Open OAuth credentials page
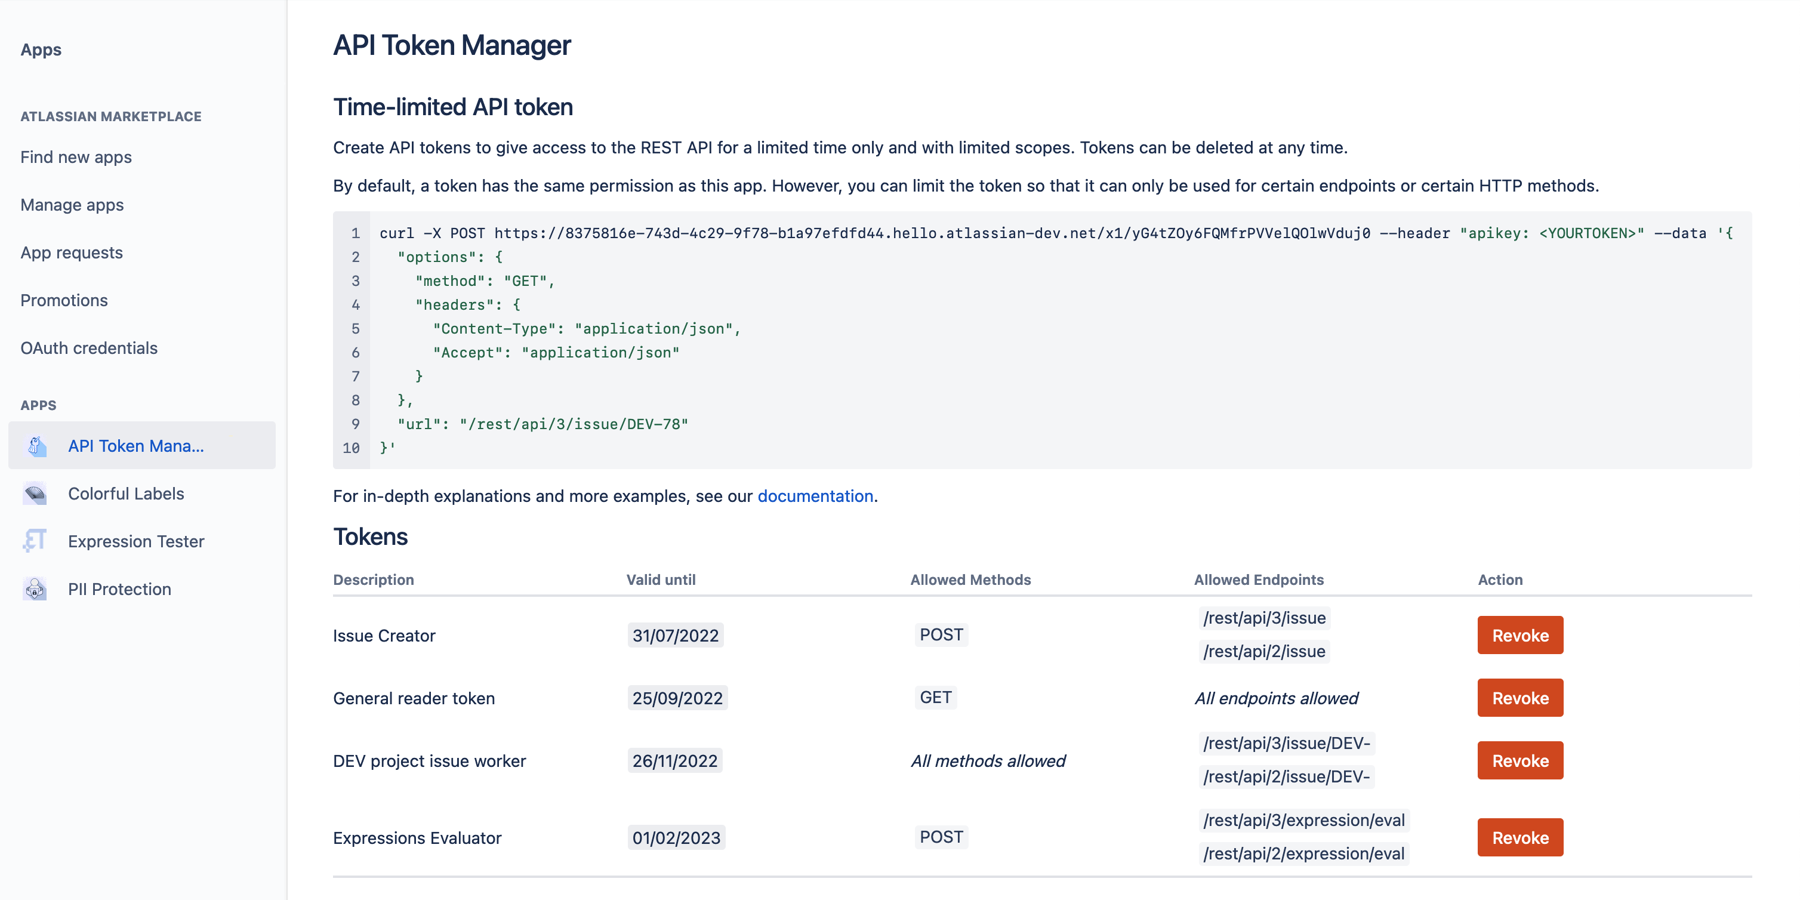Viewport: 1800px width, 900px height. coord(89,348)
